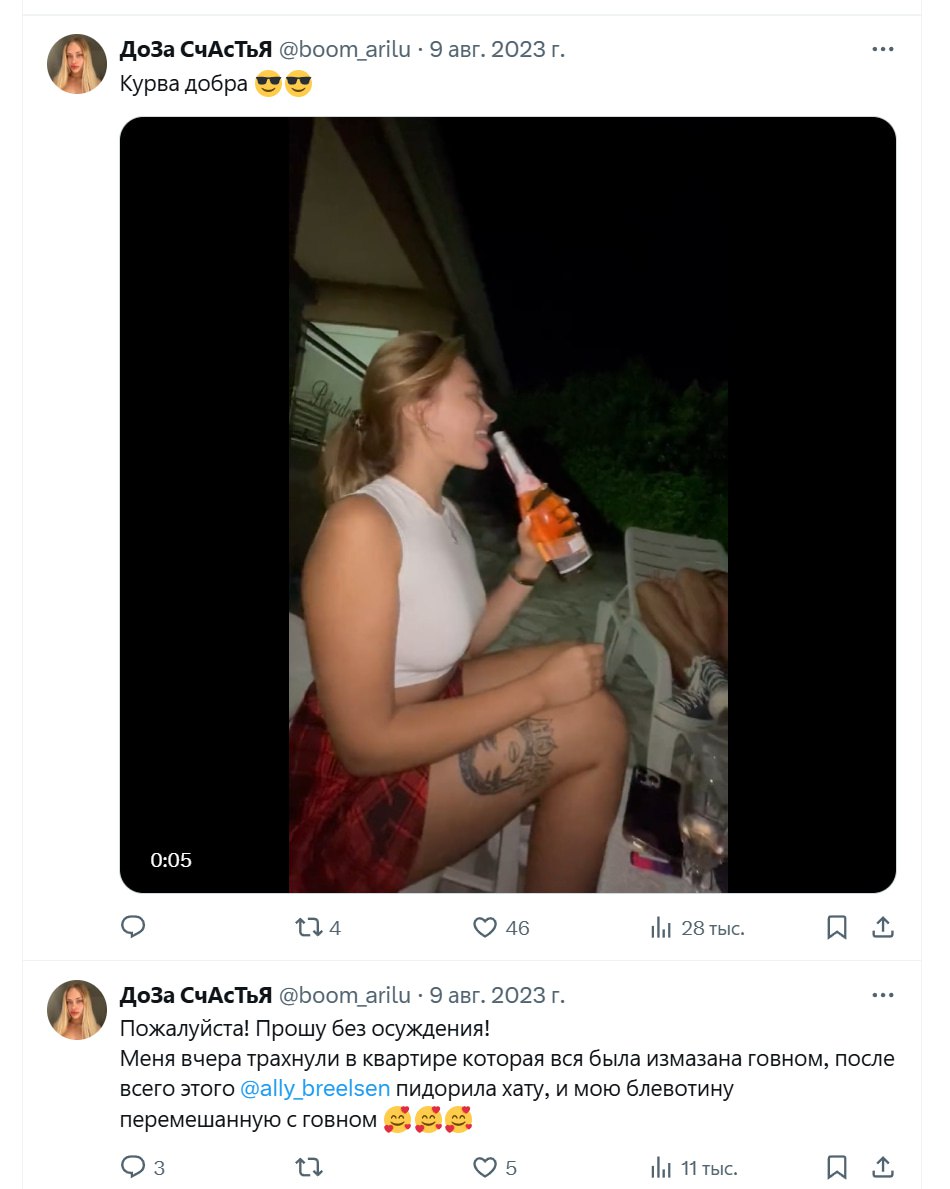The width and height of the screenshot is (950, 1189).
Task: Open the first tweet's 9 авг. 2023 timestamp
Action: tap(497, 50)
